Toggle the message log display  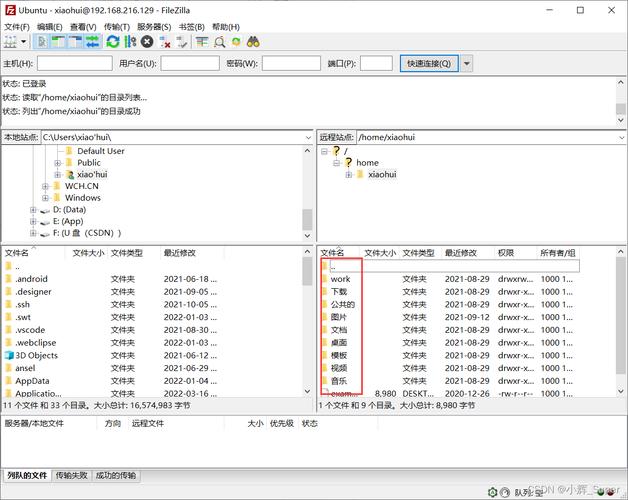(x=41, y=42)
